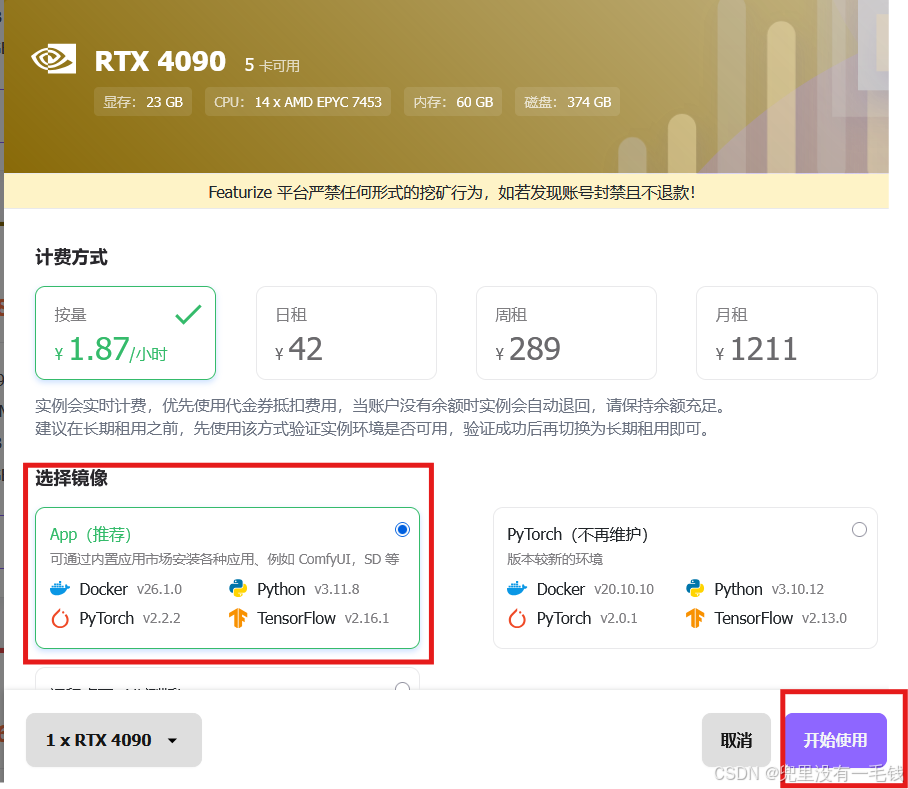Select the 月租 billing option
The width and height of the screenshot is (908, 789).
tap(787, 333)
